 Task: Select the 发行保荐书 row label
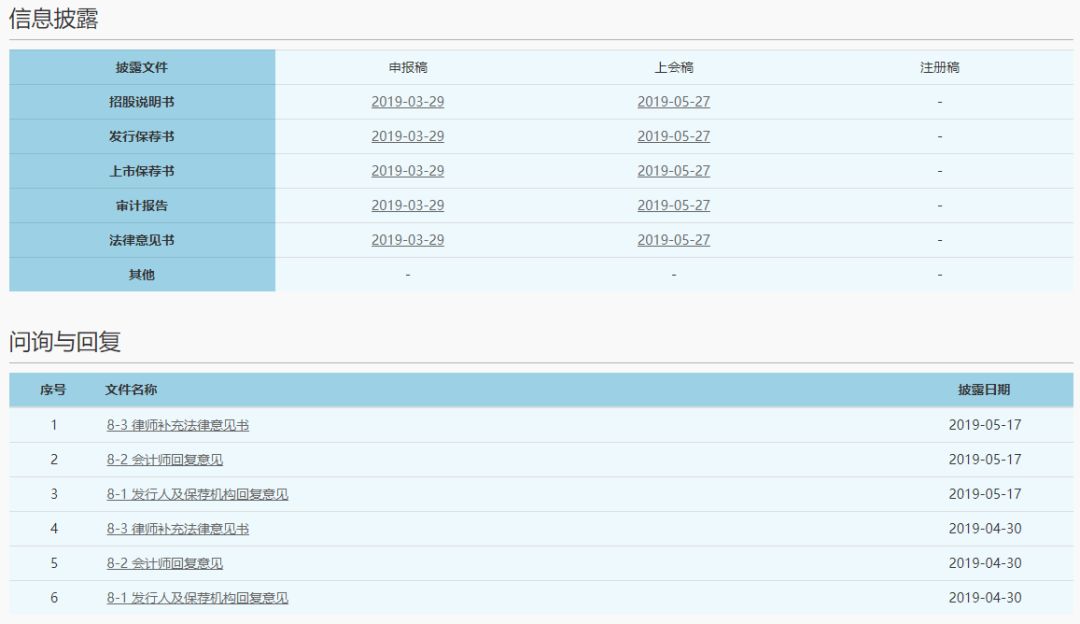click(x=142, y=136)
